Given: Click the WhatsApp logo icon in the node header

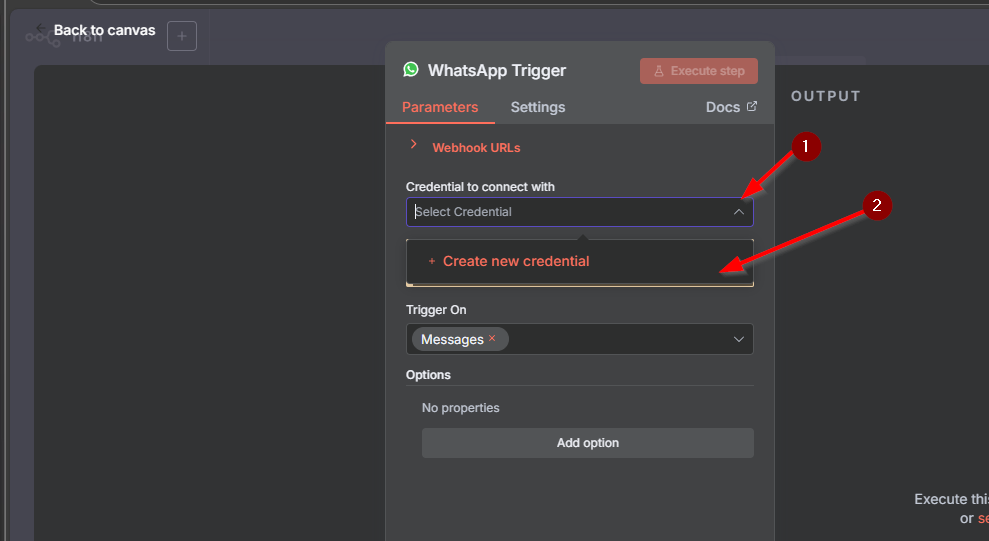Looking at the screenshot, I should 411,69.
